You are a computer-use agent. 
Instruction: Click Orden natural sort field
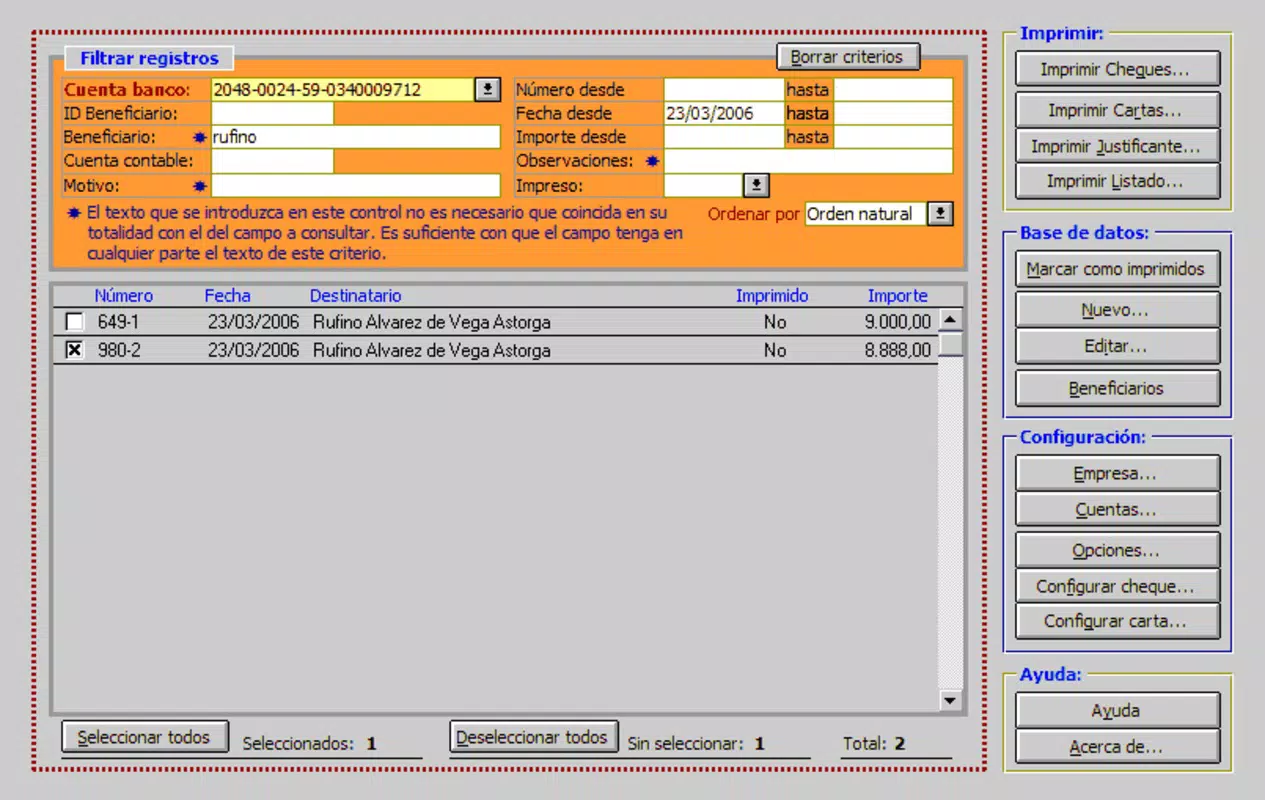coord(867,213)
